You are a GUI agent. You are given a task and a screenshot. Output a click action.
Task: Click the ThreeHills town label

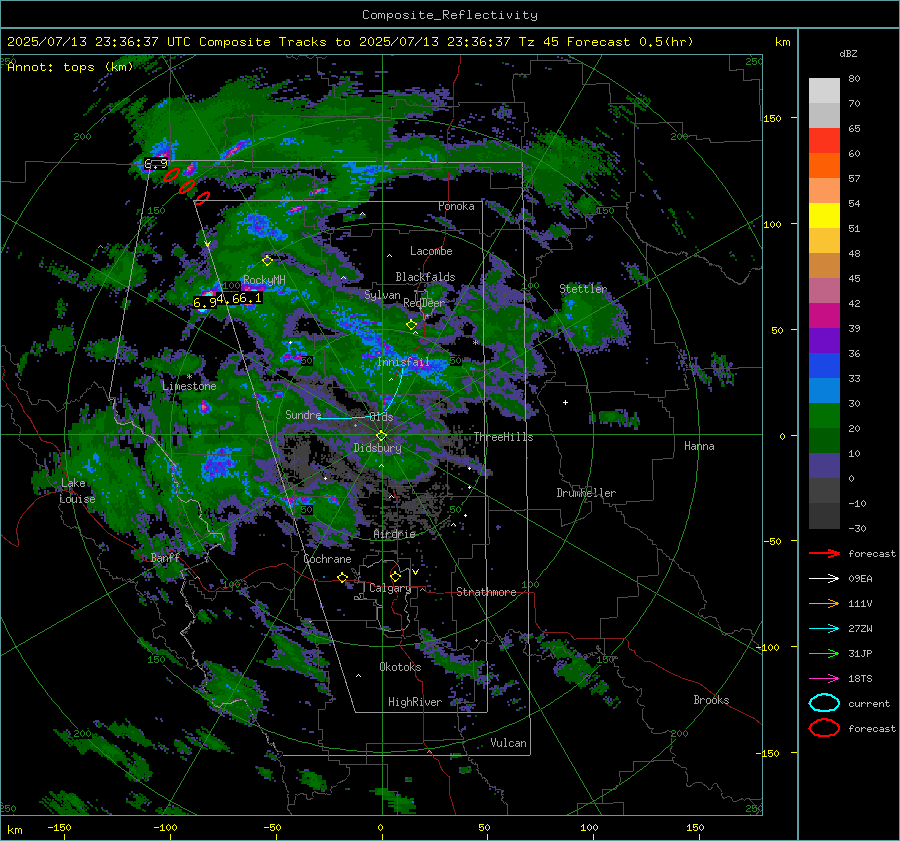coord(503,437)
